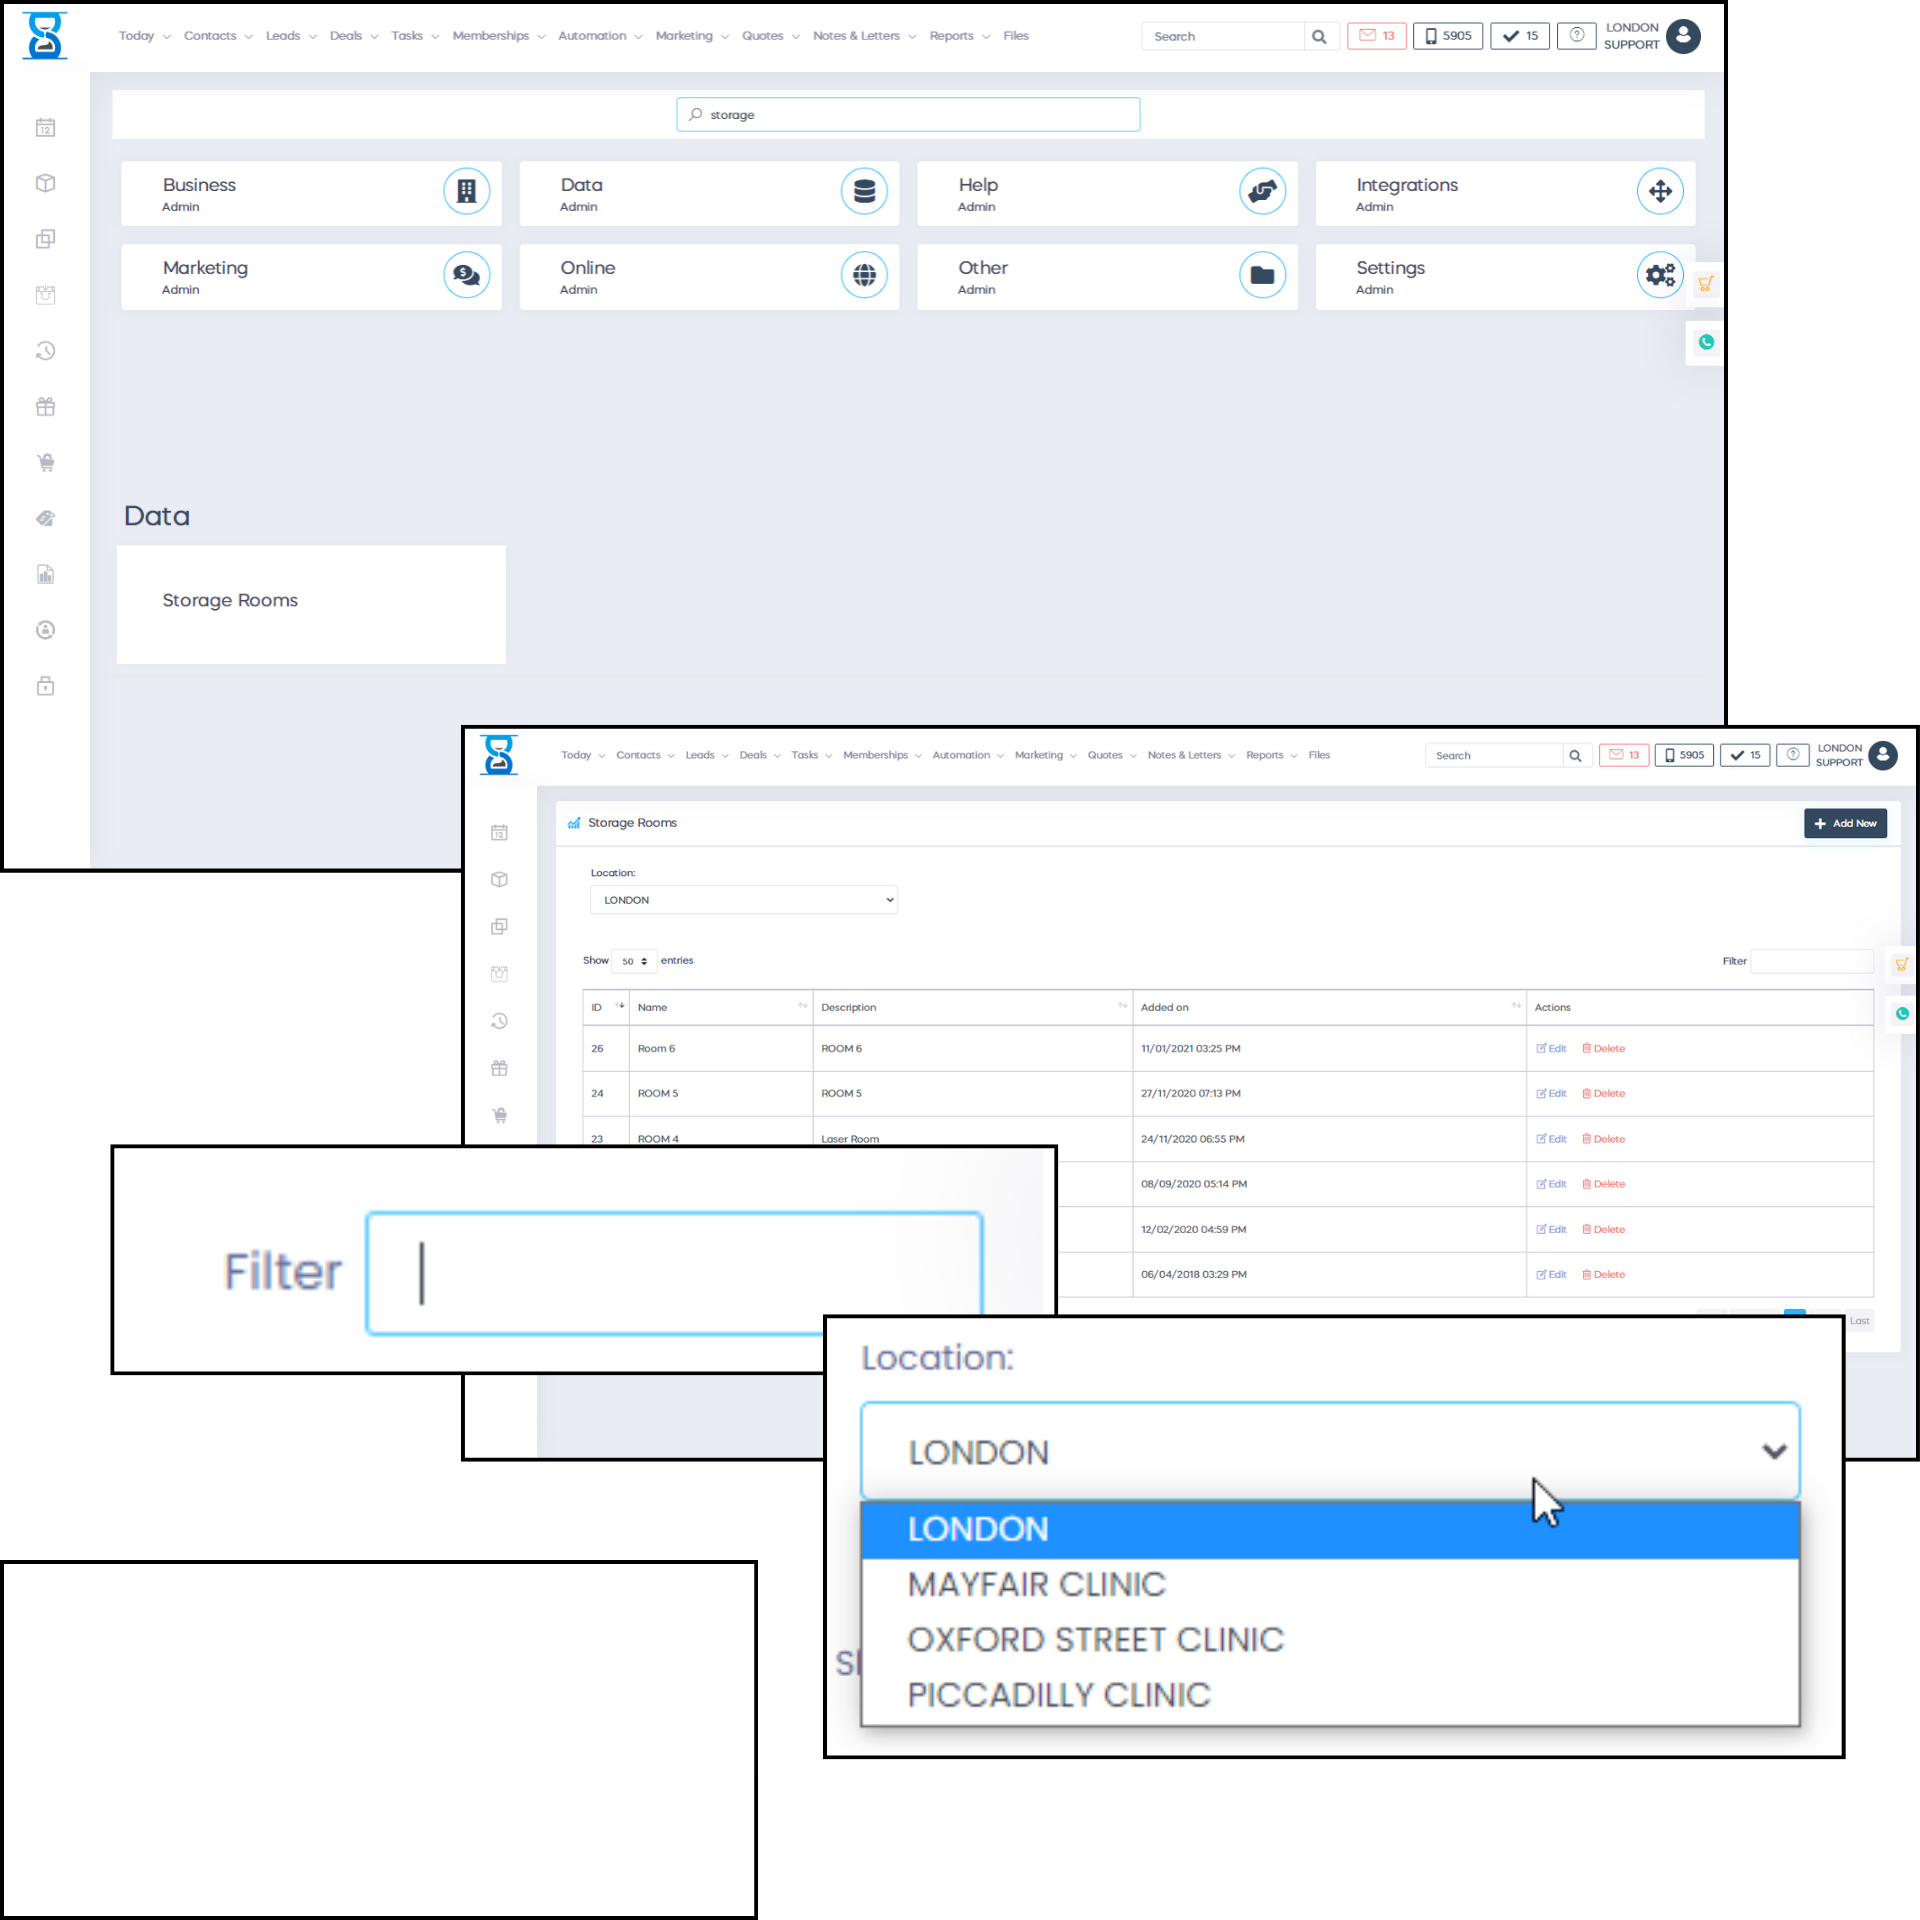Screen dimensions: 1920x1920
Task: Click the Add New button
Action: pyautogui.click(x=1845, y=823)
